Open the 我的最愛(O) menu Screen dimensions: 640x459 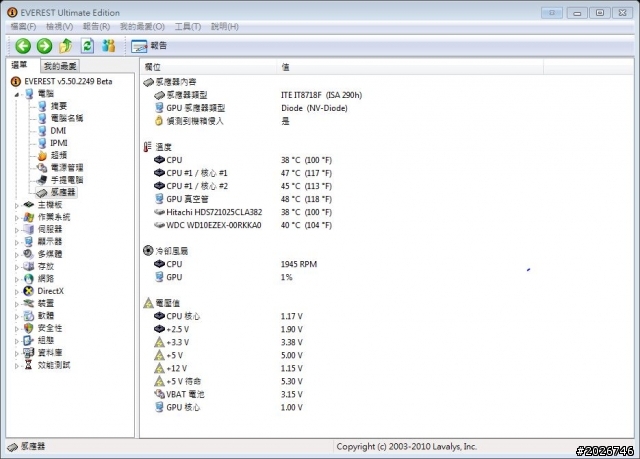click(x=142, y=27)
